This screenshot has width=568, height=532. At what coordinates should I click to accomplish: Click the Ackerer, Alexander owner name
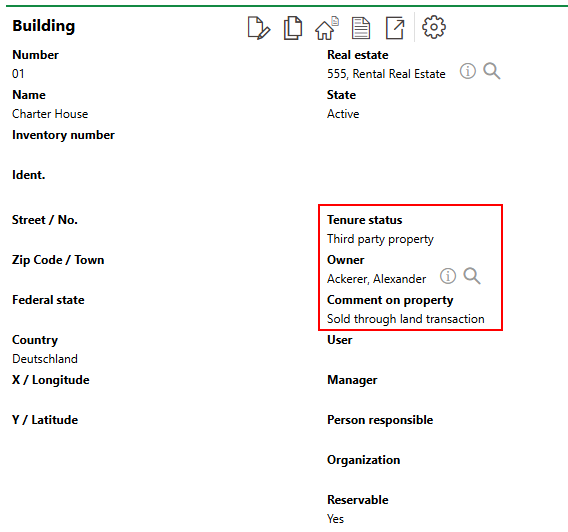click(376, 279)
